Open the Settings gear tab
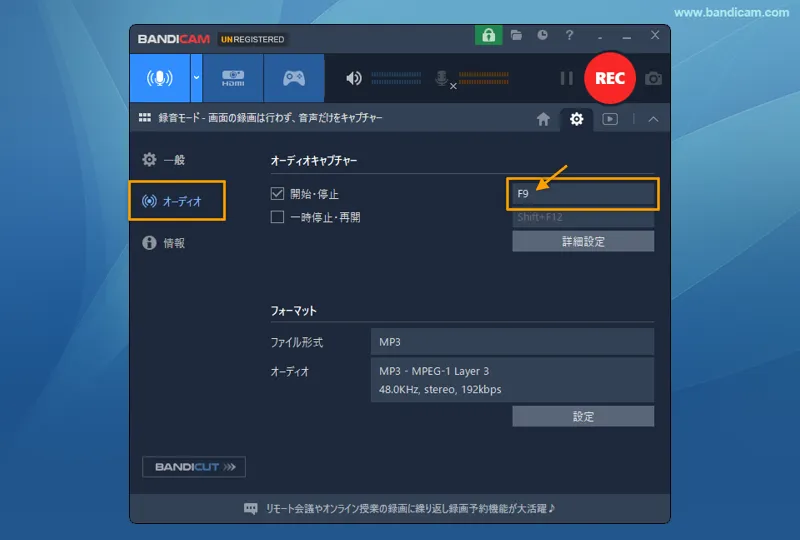The image size is (800, 540). coord(577,119)
